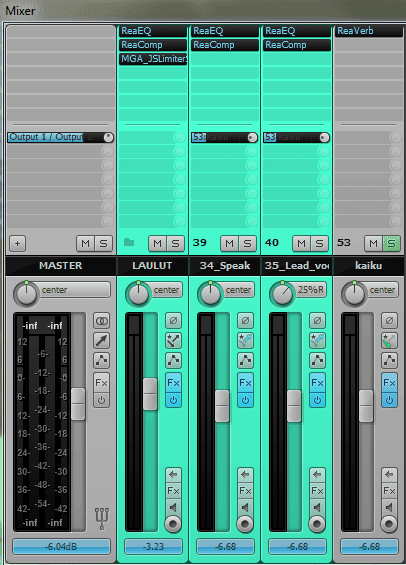Click the LAULUT folder icon
This screenshot has width=406, height=565.
[x=129, y=242]
